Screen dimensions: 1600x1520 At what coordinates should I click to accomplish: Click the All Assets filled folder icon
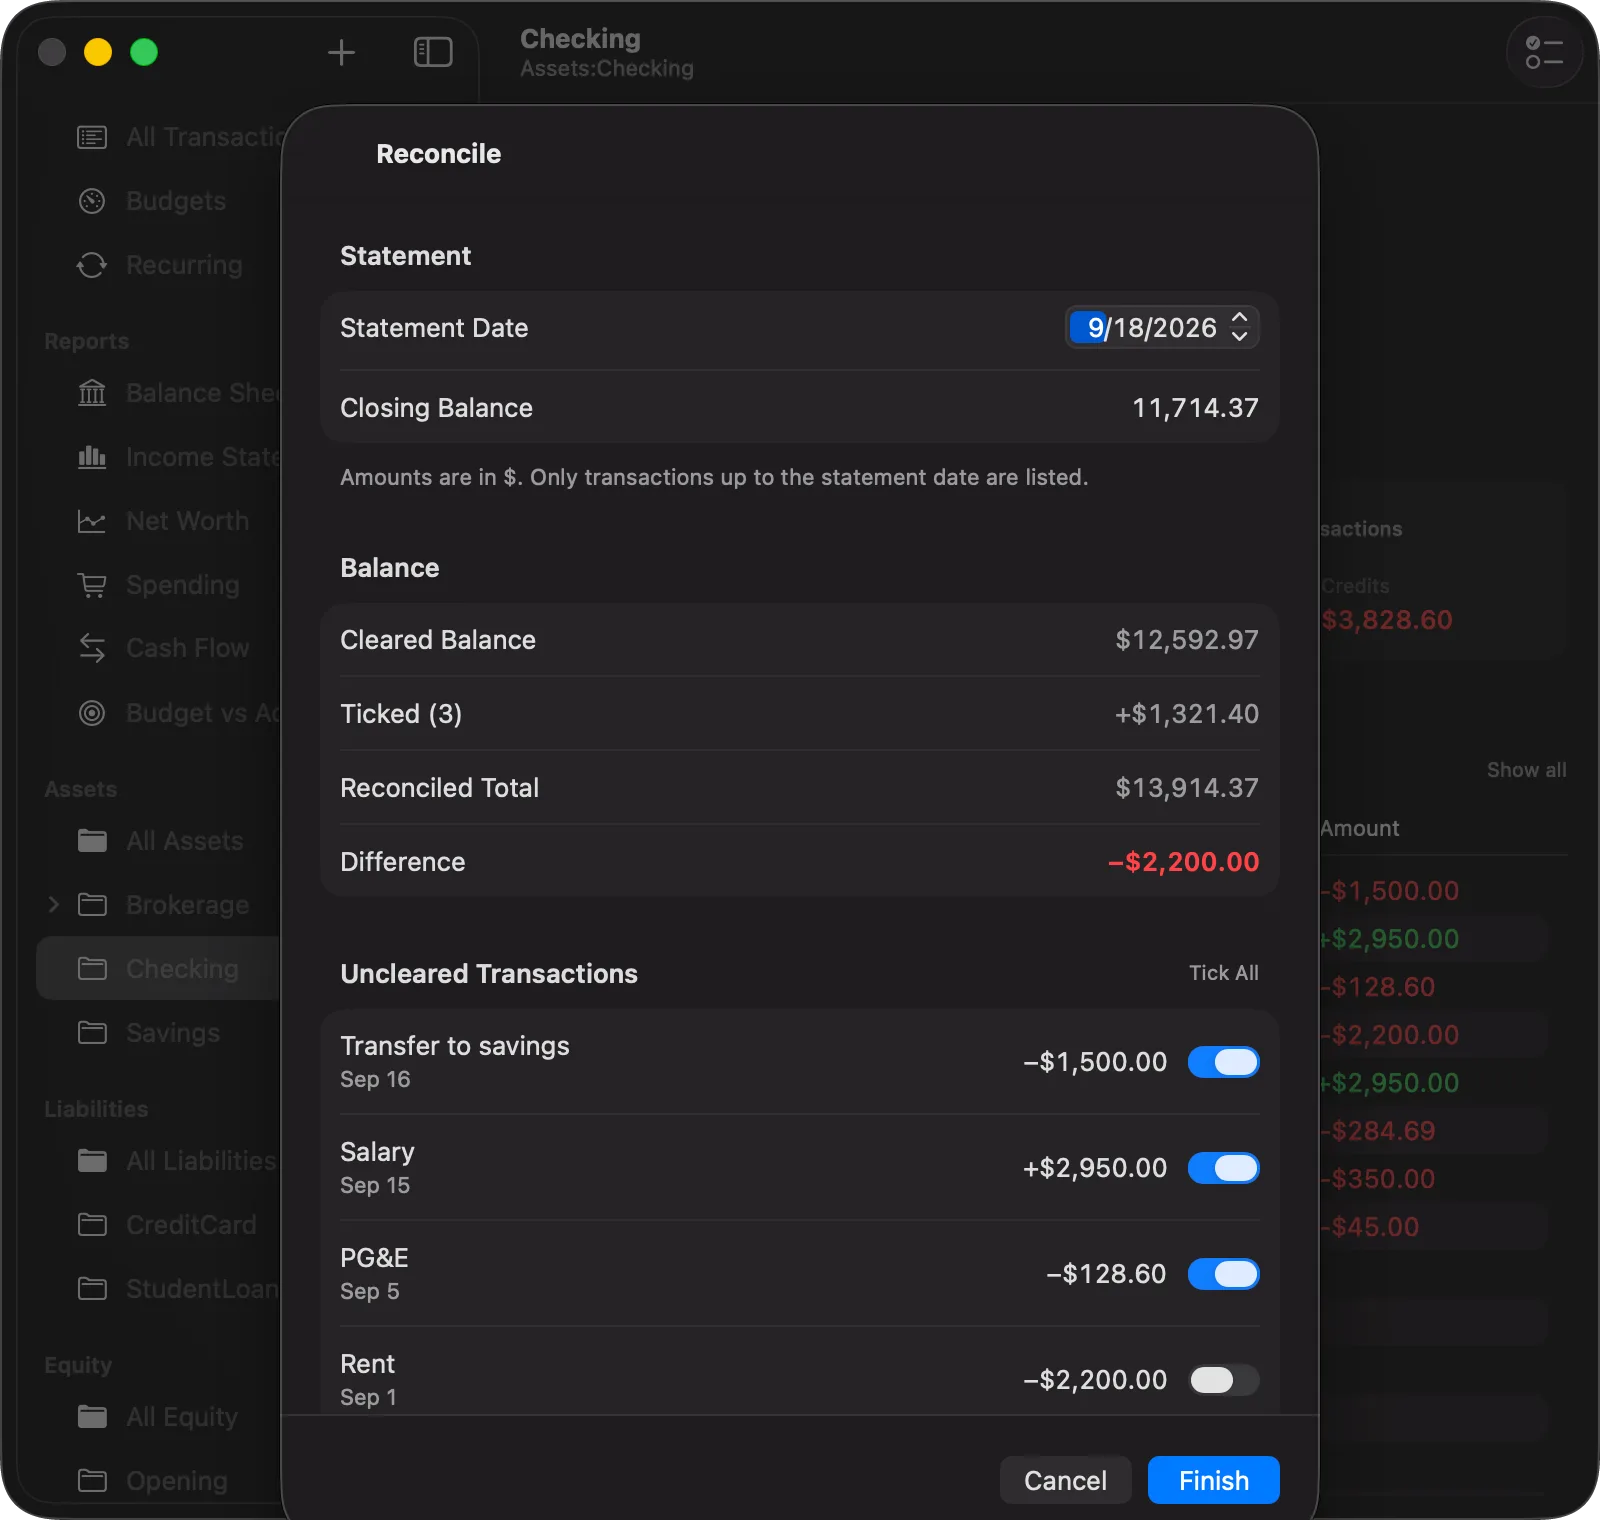pyautogui.click(x=92, y=840)
